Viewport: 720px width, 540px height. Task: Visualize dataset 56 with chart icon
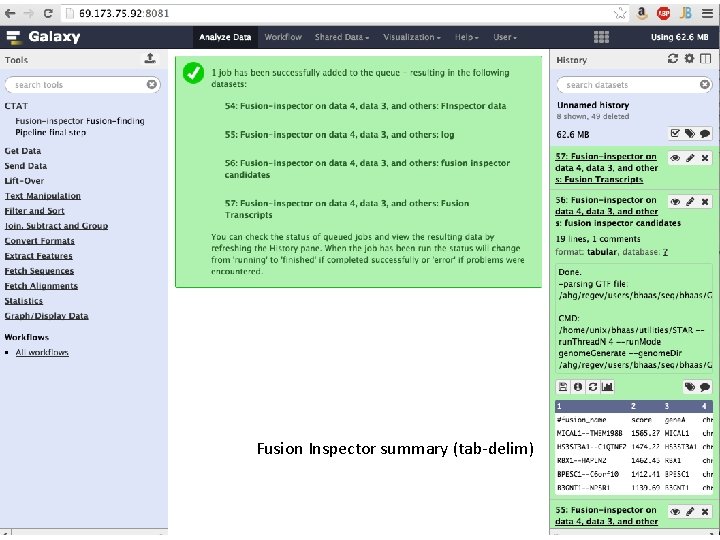(608, 387)
